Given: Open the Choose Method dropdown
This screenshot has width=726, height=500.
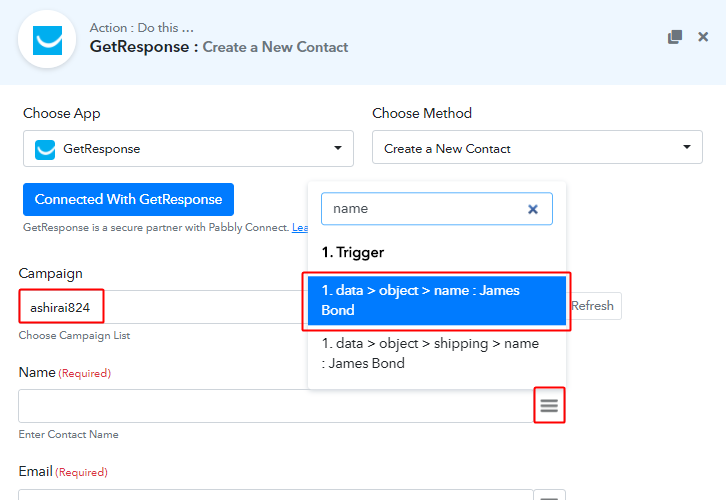Looking at the screenshot, I should [x=537, y=147].
